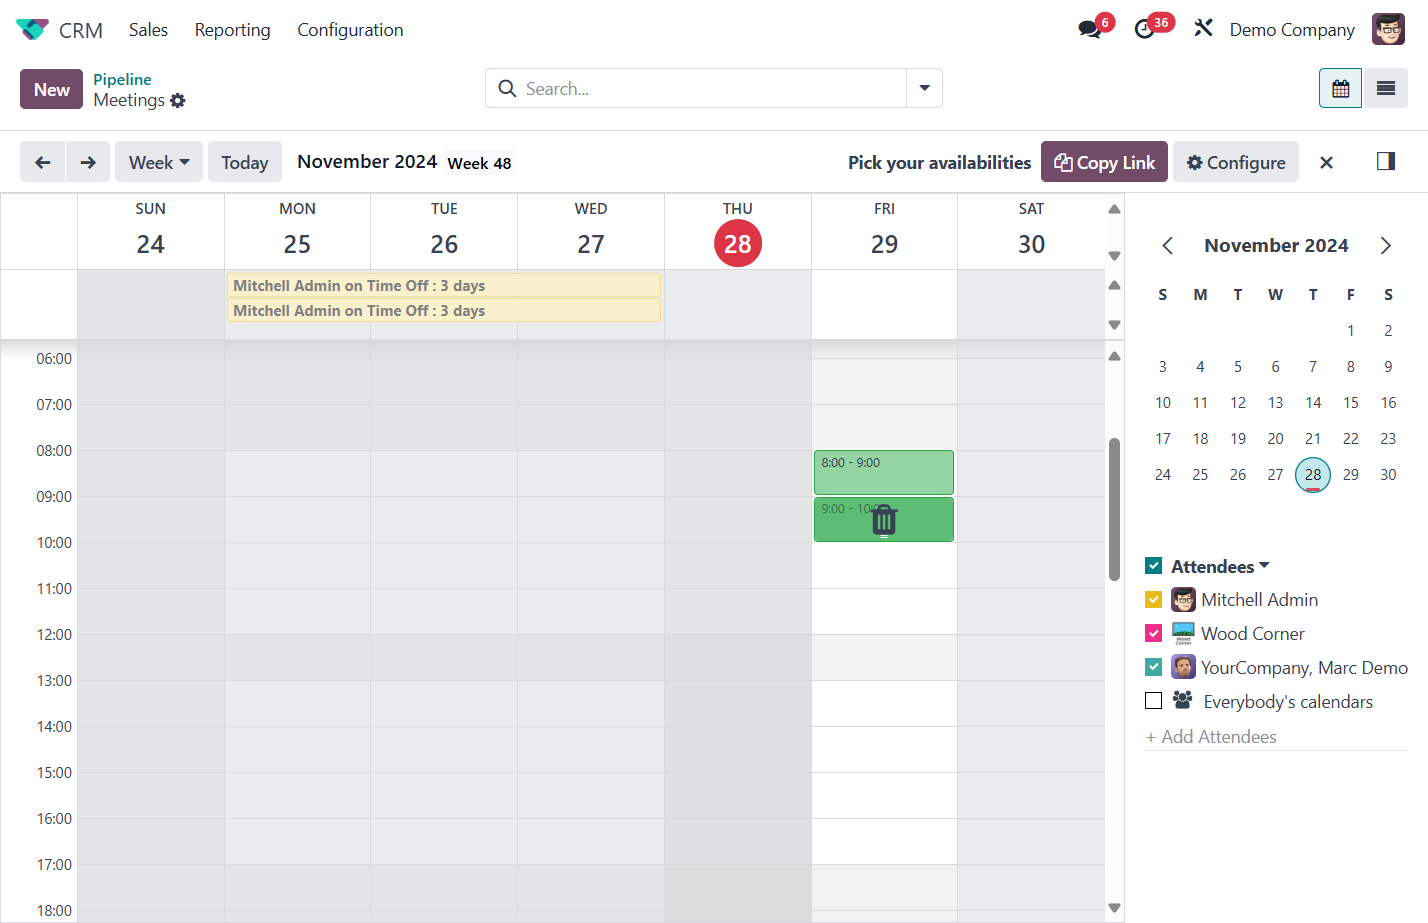The width and height of the screenshot is (1428, 923).
Task: Uncheck Wood Corner attendee checkbox
Action: click(x=1153, y=634)
